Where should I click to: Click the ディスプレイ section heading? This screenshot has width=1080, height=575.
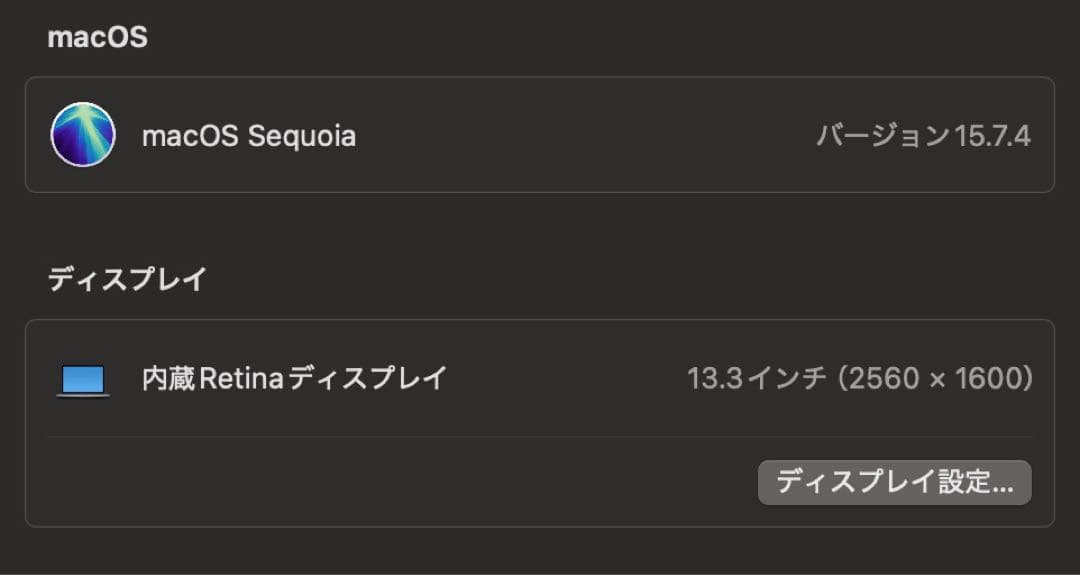[126, 279]
